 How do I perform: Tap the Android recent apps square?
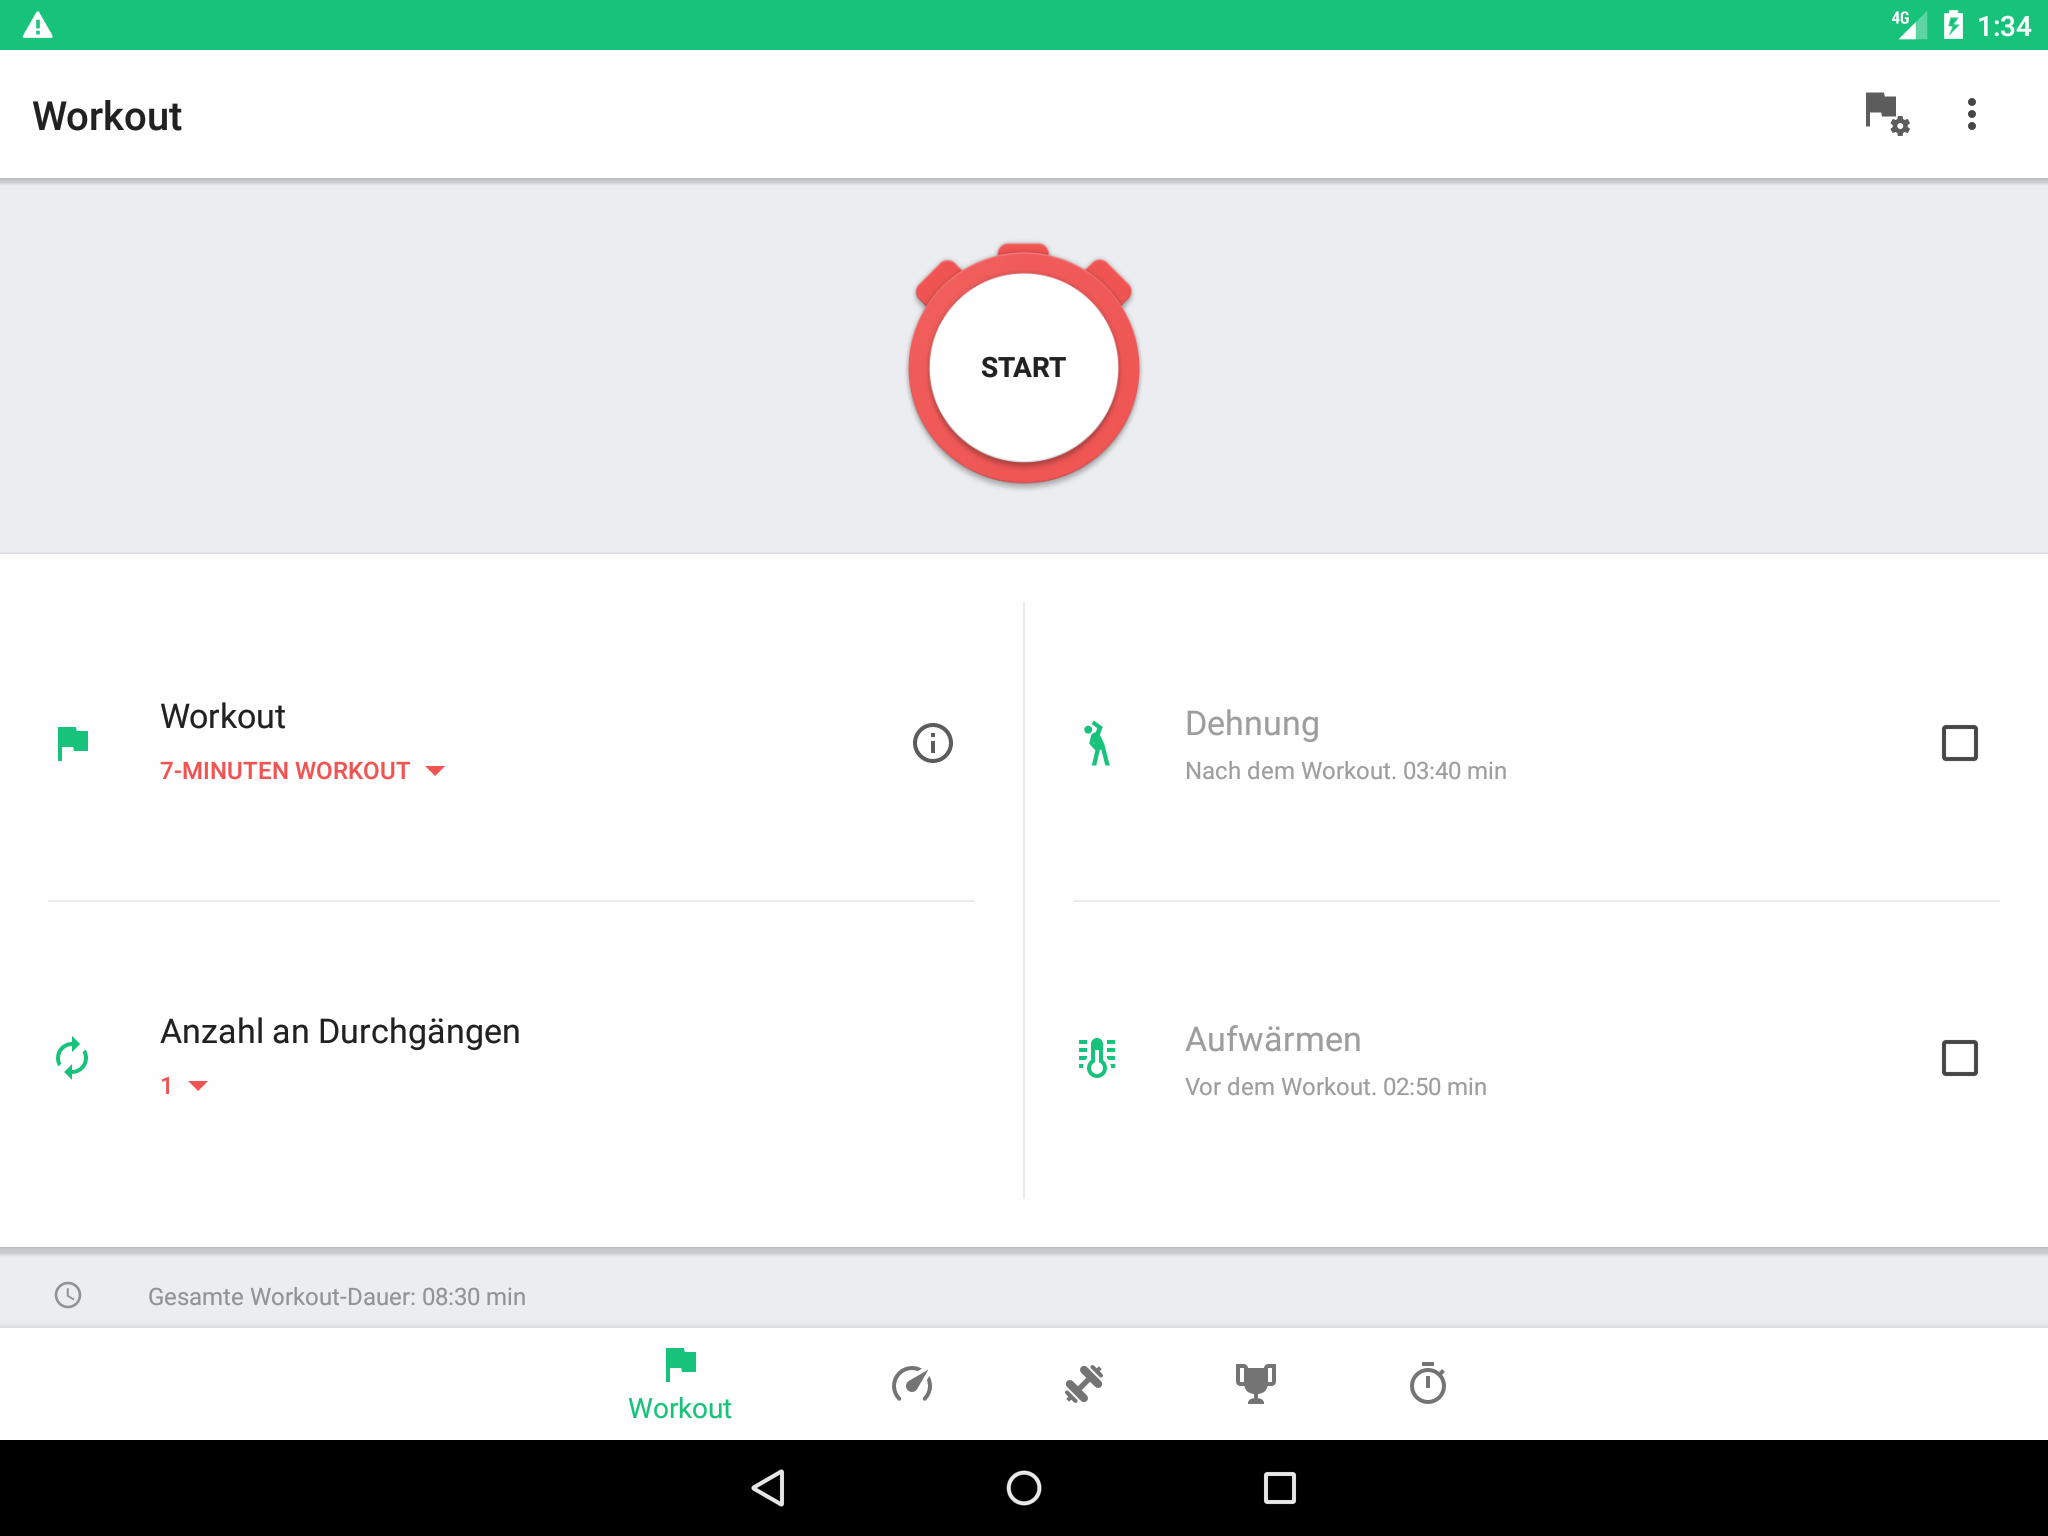[x=1280, y=1488]
